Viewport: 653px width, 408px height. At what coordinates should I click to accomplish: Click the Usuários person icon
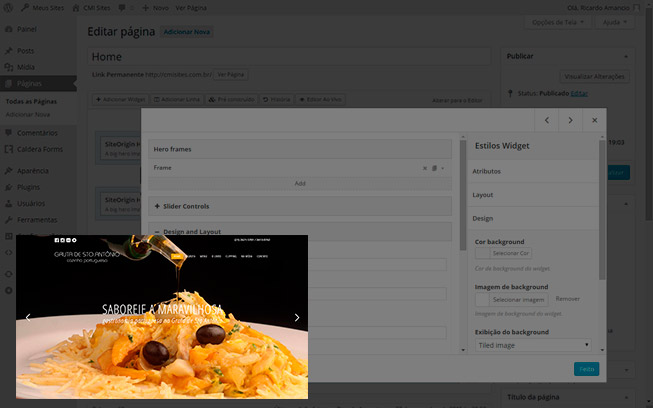(9, 203)
